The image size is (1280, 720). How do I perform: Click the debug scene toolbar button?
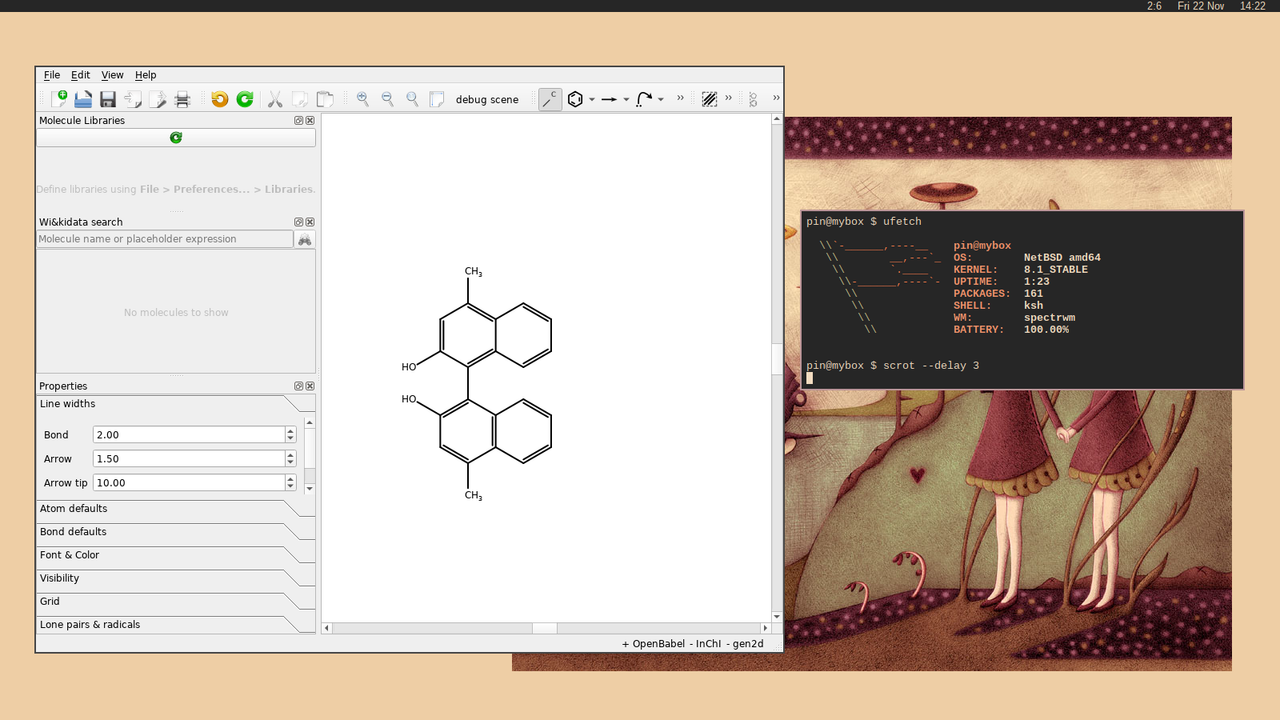pyautogui.click(x=487, y=99)
